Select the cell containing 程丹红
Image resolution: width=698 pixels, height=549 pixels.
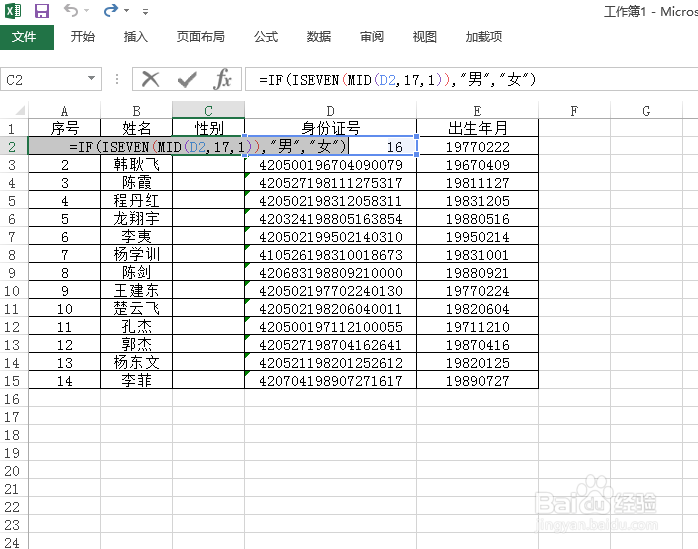[x=137, y=200]
